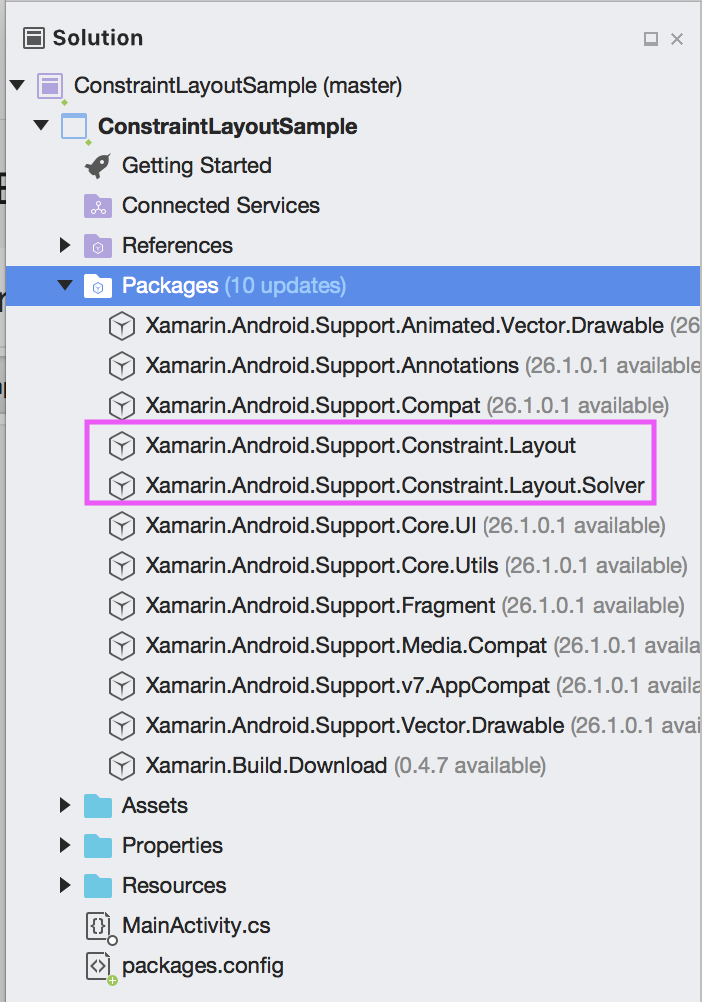The image size is (702, 1002).
Task: Collapse the ConstraintLayoutSample solution root
Action: point(17,86)
